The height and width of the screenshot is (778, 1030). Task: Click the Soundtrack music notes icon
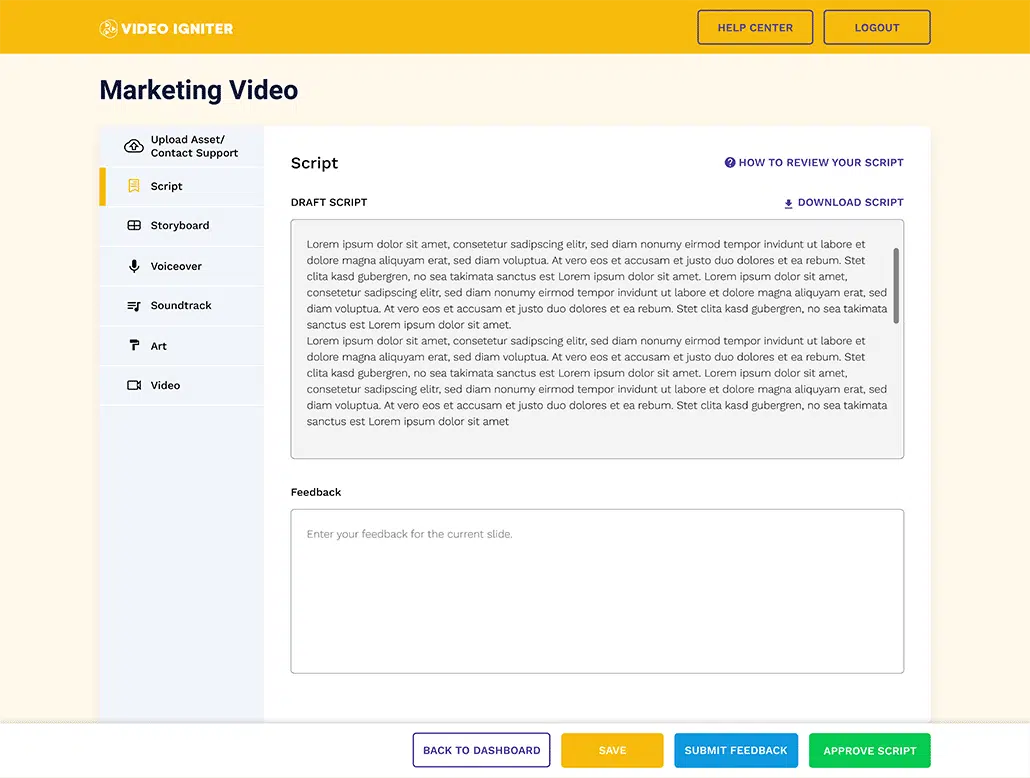(x=134, y=306)
